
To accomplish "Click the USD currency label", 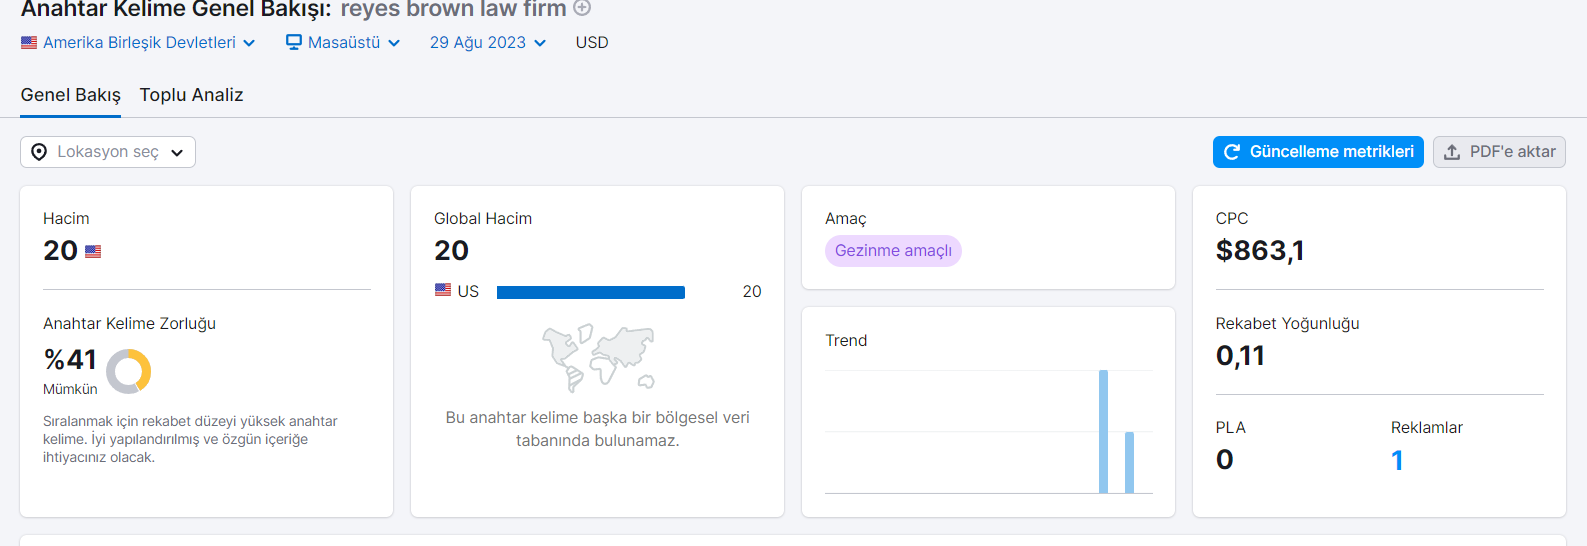I will coord(592,43).
